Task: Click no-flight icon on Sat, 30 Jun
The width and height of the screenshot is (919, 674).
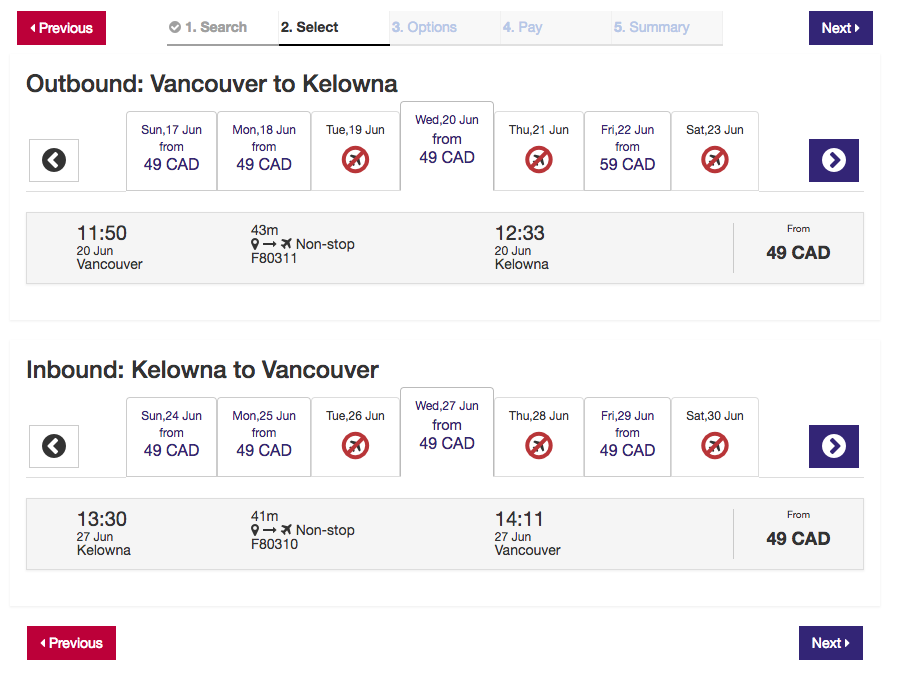Action: (714, 445)
